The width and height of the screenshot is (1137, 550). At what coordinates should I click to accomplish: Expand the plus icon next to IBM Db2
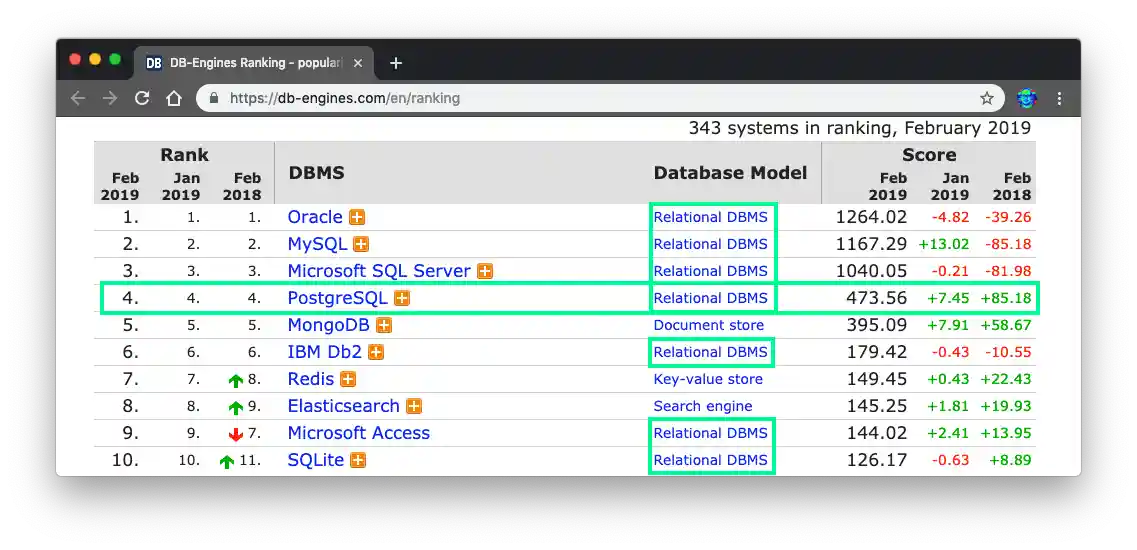[x=376, y=353]
